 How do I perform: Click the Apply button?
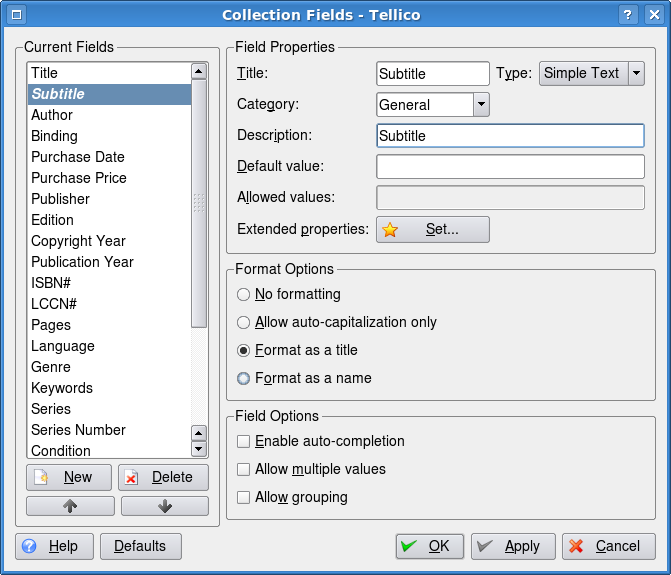tap(513, 546)
